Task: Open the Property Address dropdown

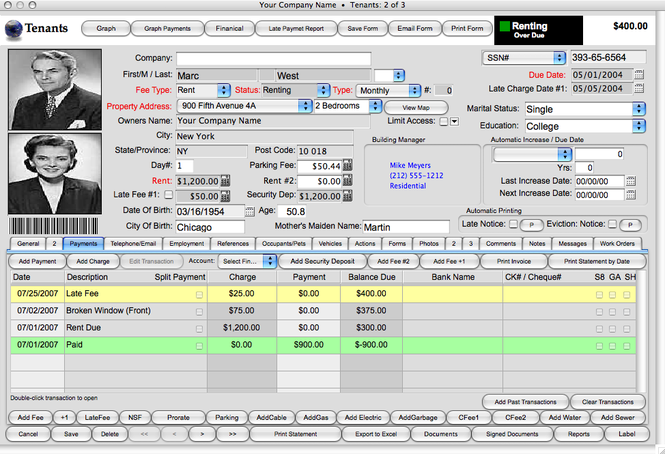Action: point(305,106)
